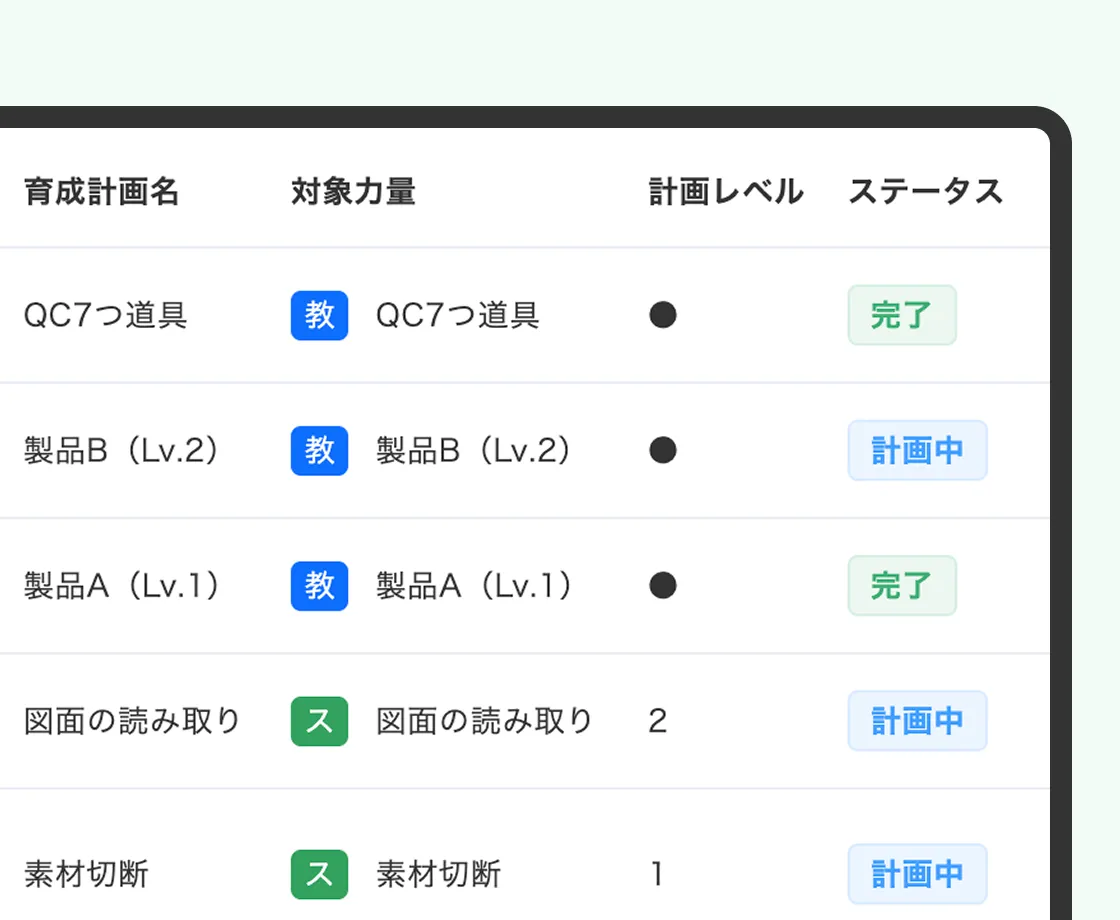Click the 計画中 badge for 製品B（Lv.2）
This screenshot has width=1120, height=920.
click(x=917, y=451)
